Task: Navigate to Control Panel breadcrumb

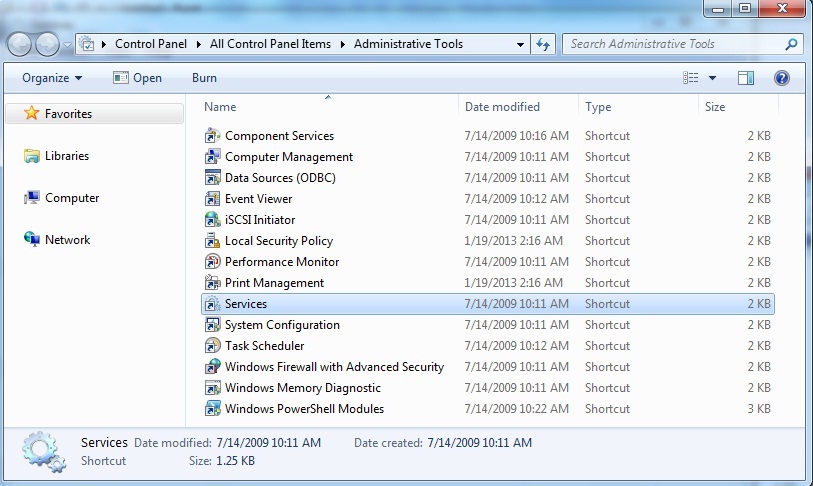Action: point(151,44)
